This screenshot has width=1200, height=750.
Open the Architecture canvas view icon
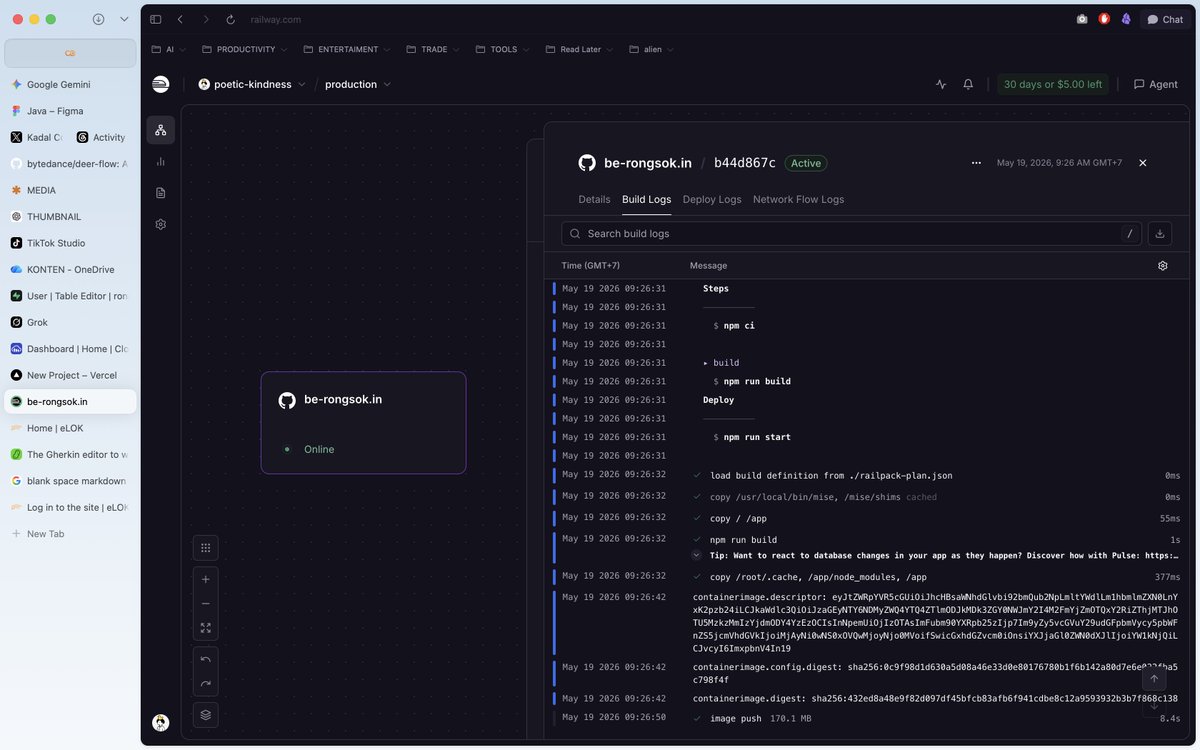point(160,130)
